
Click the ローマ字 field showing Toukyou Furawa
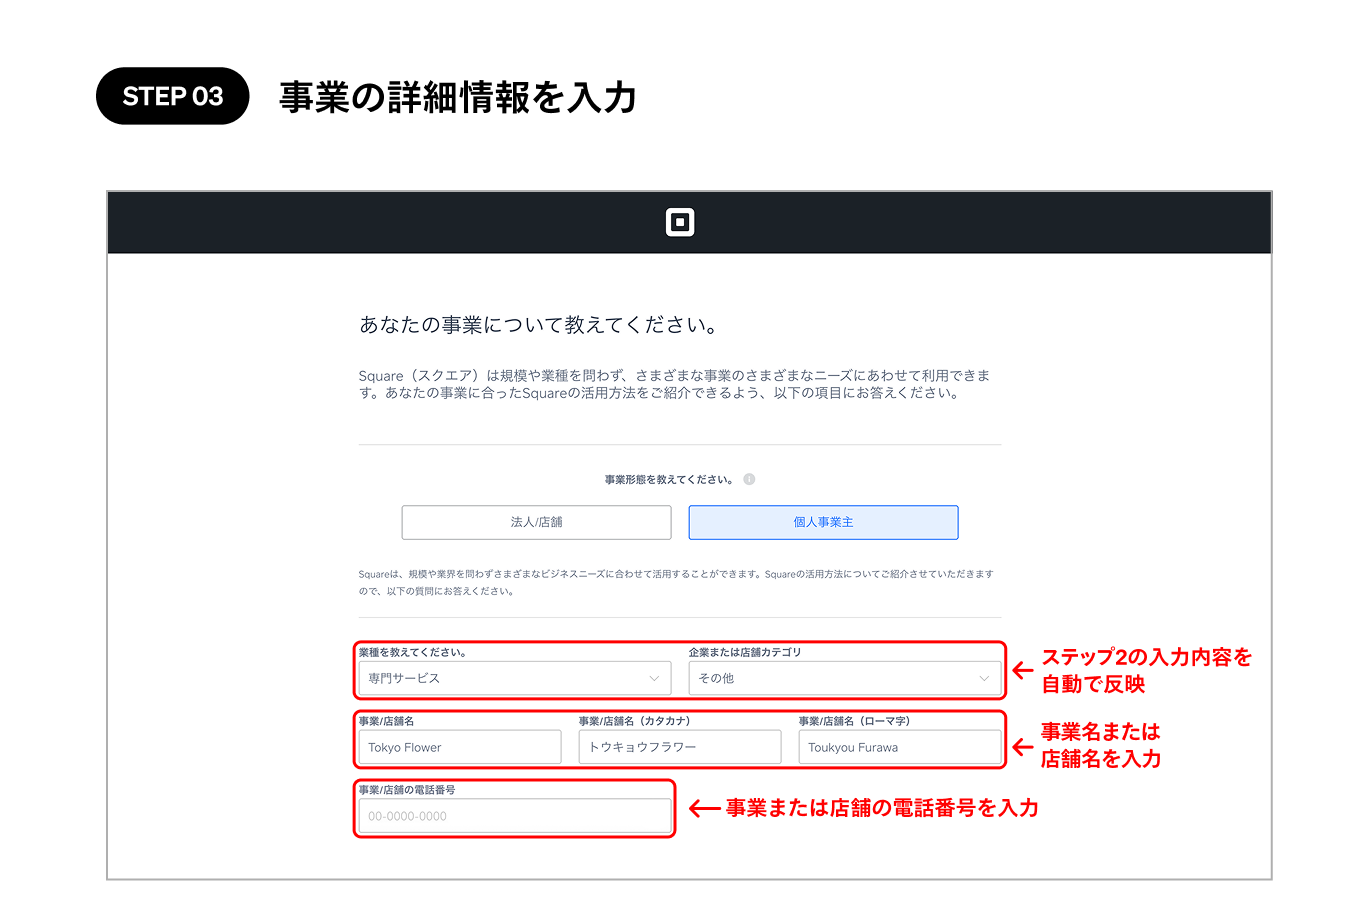point(900,747)
